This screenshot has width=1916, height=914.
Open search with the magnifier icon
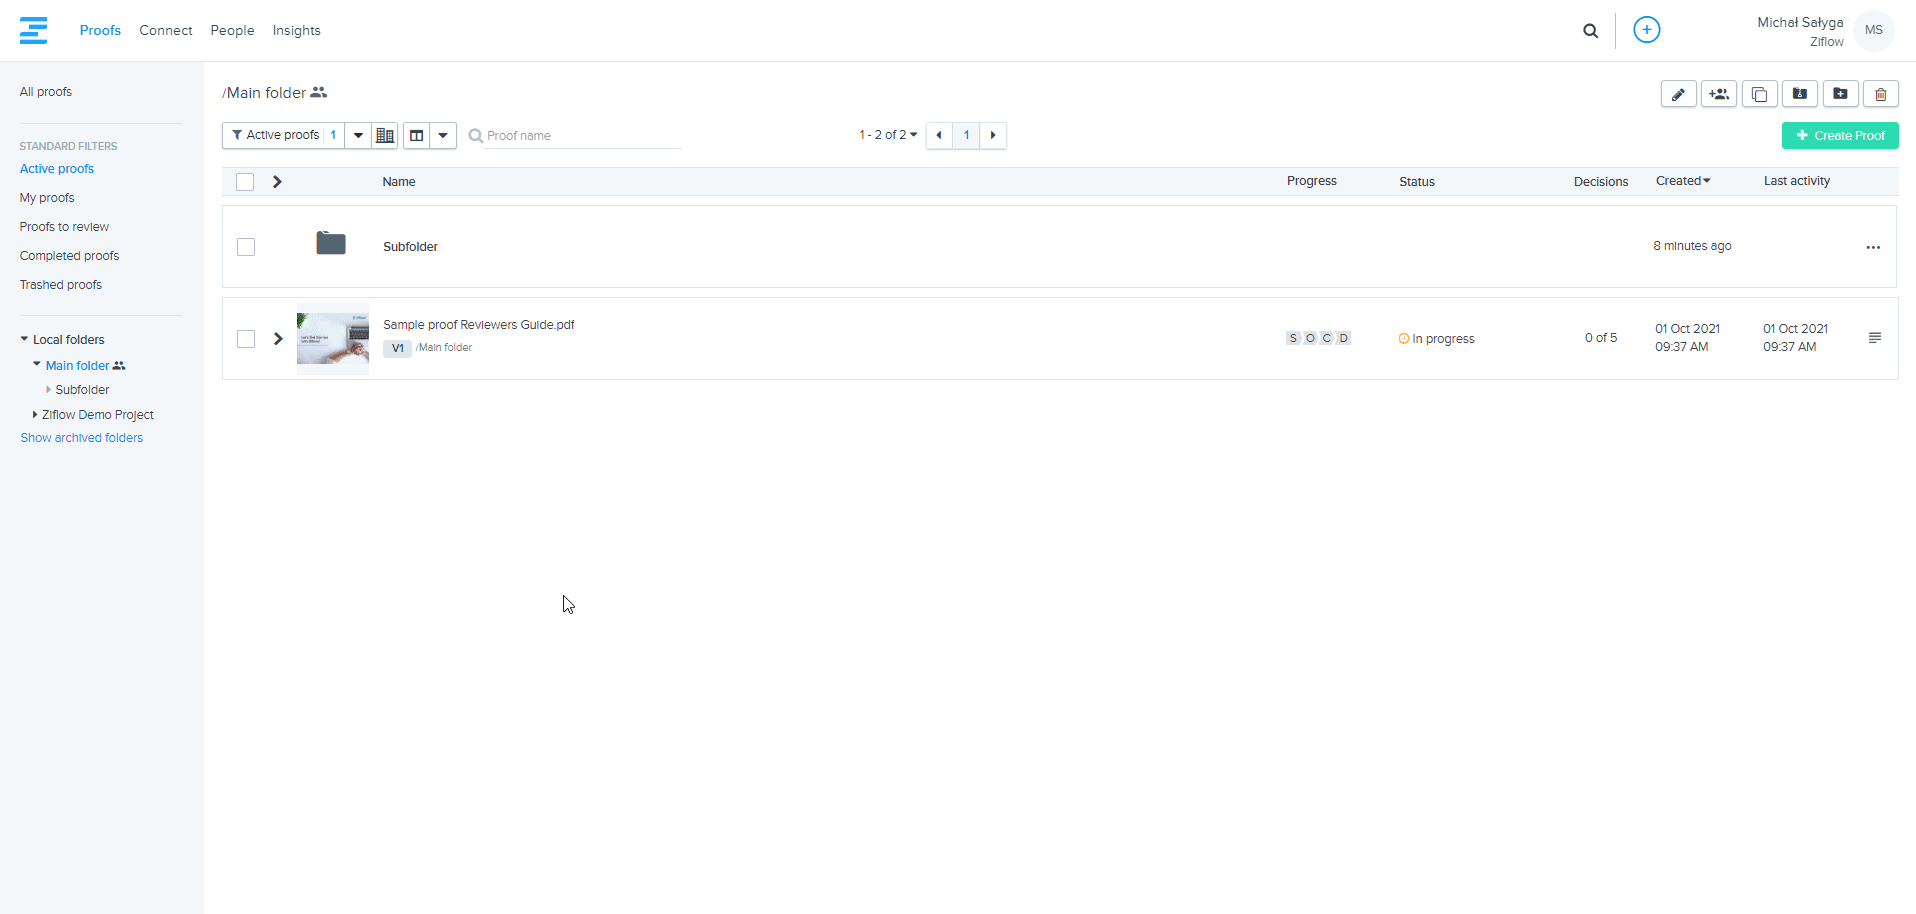click(x=1590, y=31)
